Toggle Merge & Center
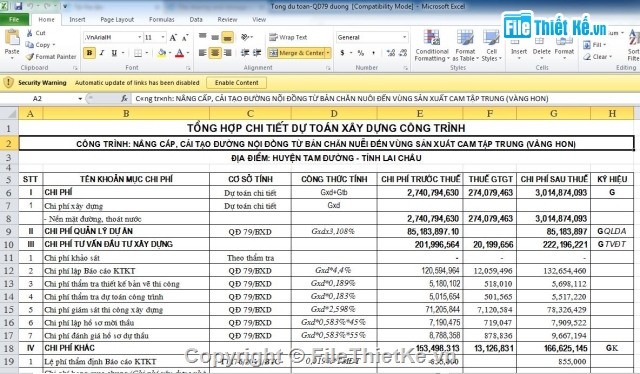This screenshot has width=640, height=374. (296, 53)
